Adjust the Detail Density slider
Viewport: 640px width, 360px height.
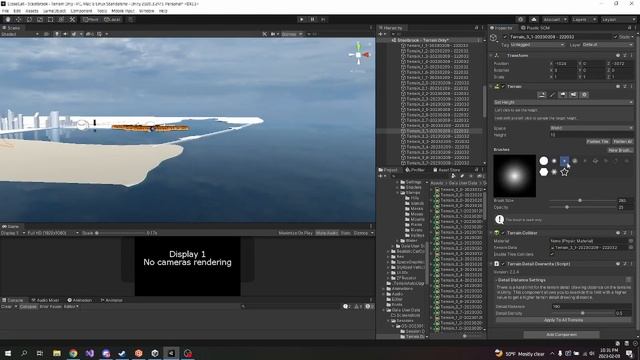[x=582, y=313]
